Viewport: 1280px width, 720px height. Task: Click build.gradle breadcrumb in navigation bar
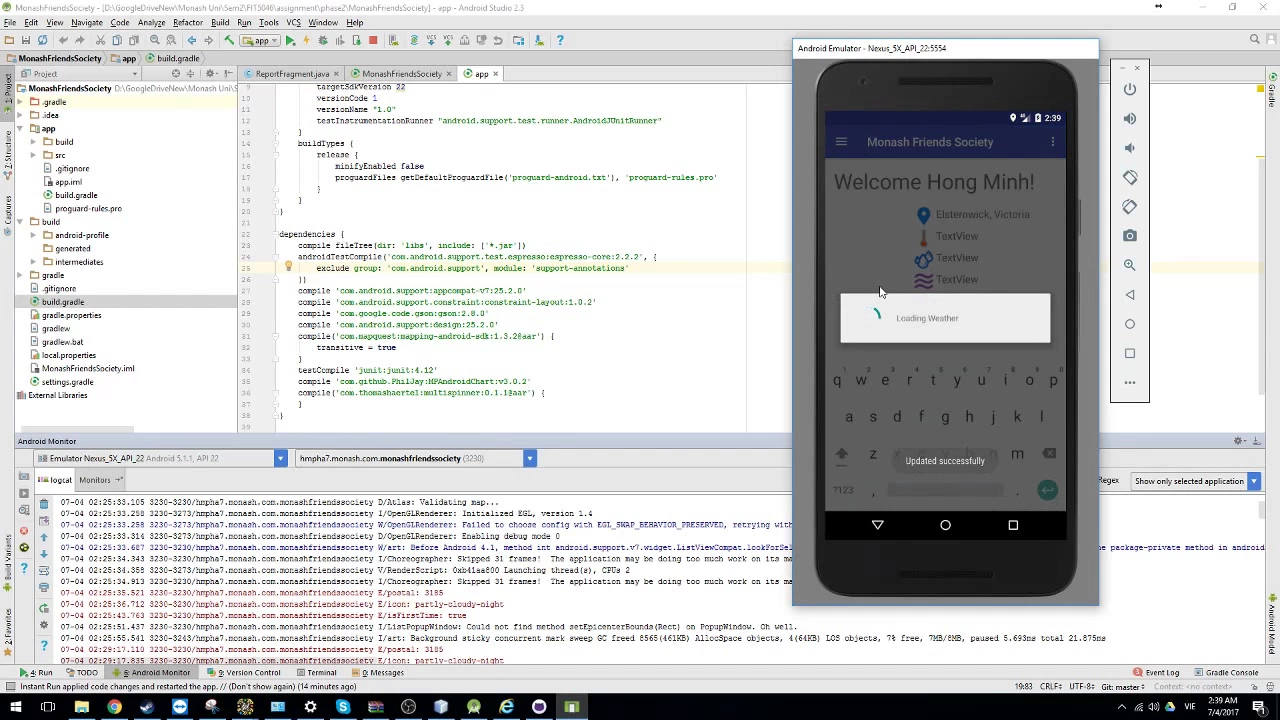tap(172, 58)
